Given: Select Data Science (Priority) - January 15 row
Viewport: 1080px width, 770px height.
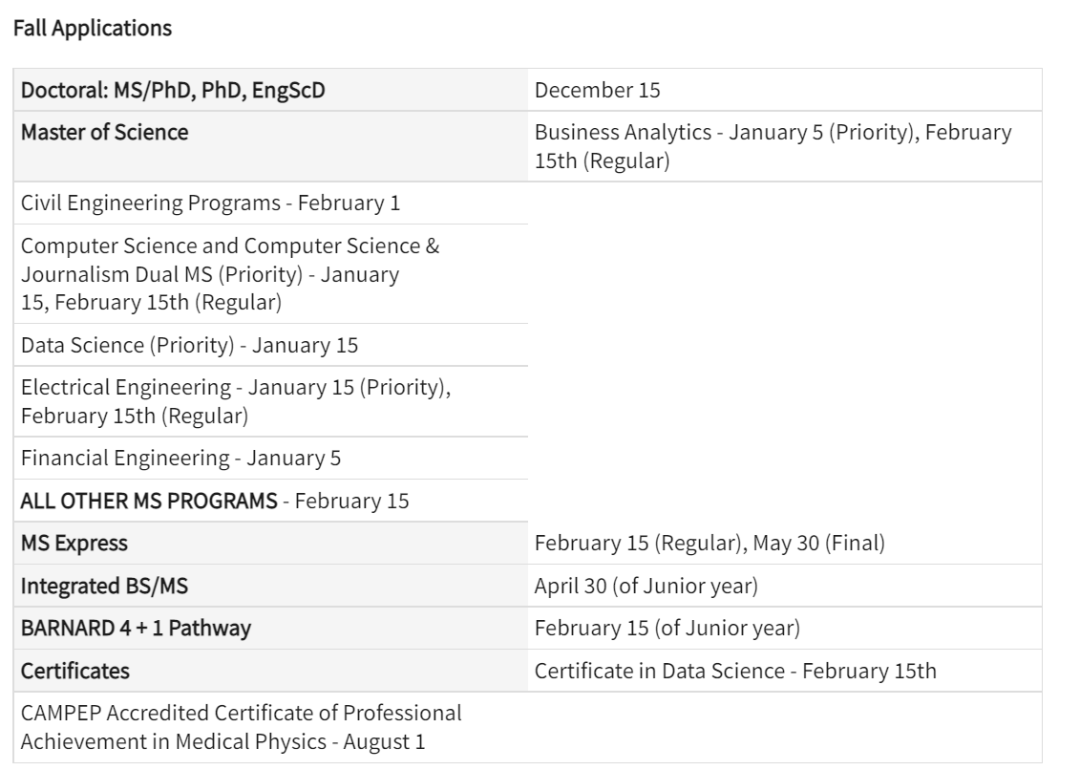Looking at the screenshot, I should (x=189, y=345).
